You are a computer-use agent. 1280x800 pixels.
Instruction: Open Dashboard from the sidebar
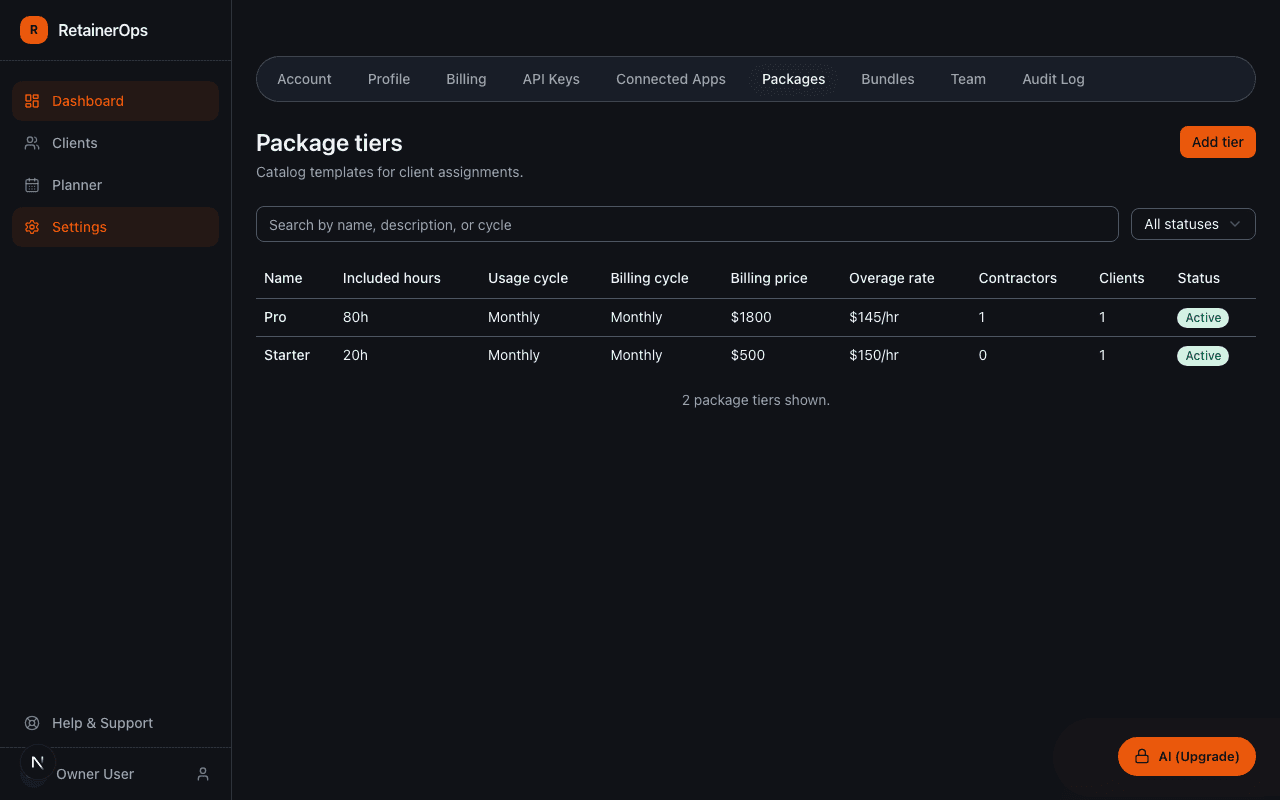point(115,101)
